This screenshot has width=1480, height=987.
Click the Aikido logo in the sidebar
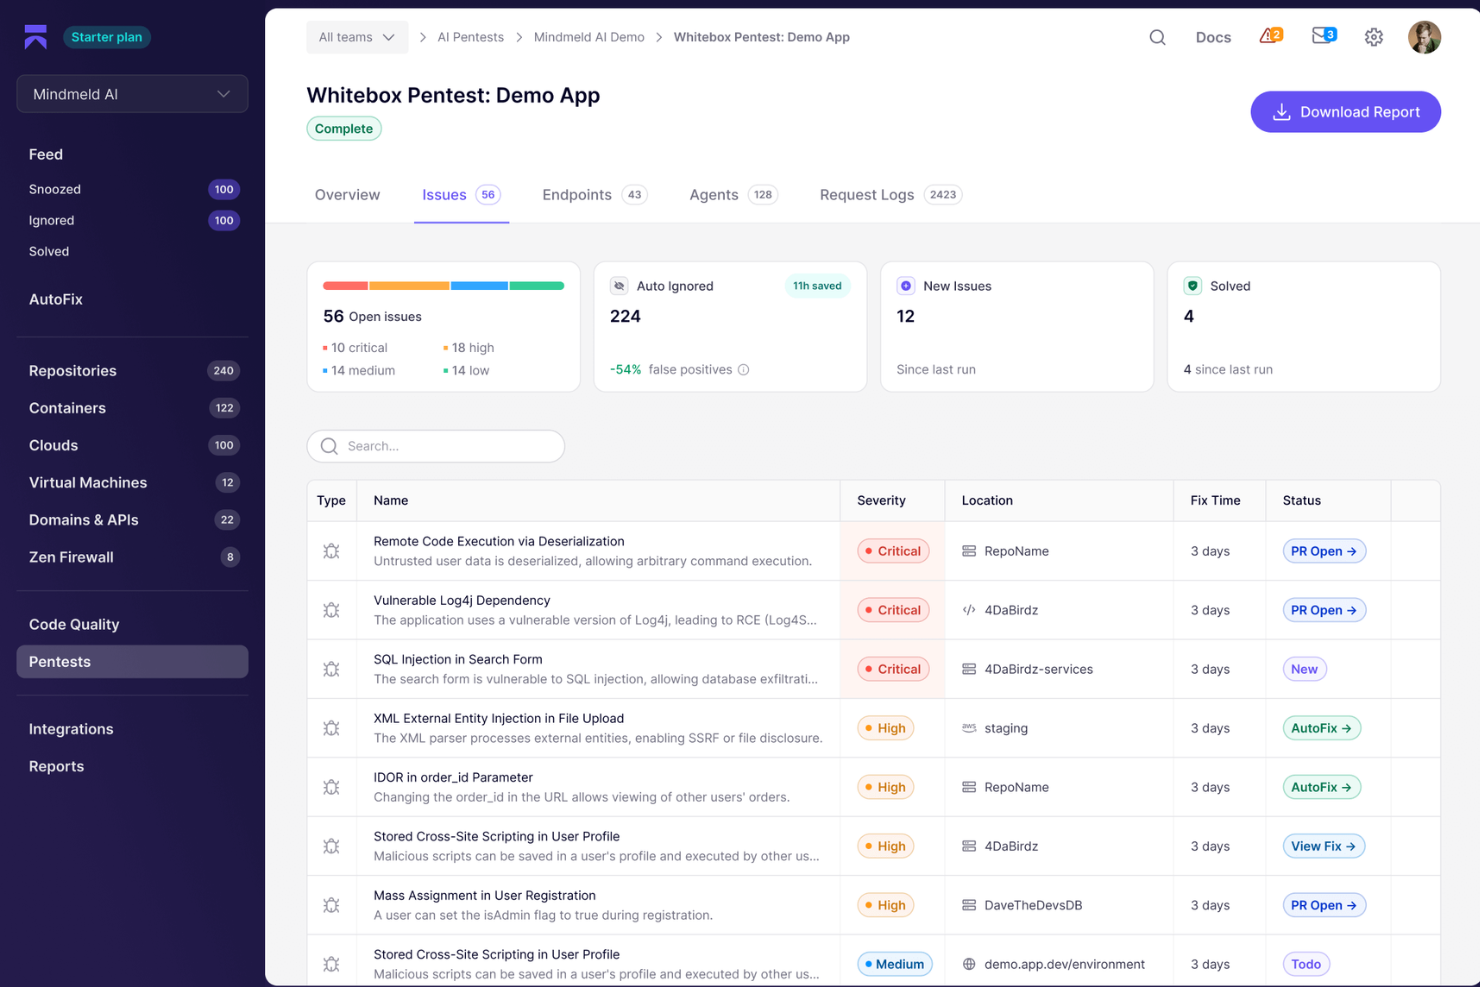click(x=35, y=36)
